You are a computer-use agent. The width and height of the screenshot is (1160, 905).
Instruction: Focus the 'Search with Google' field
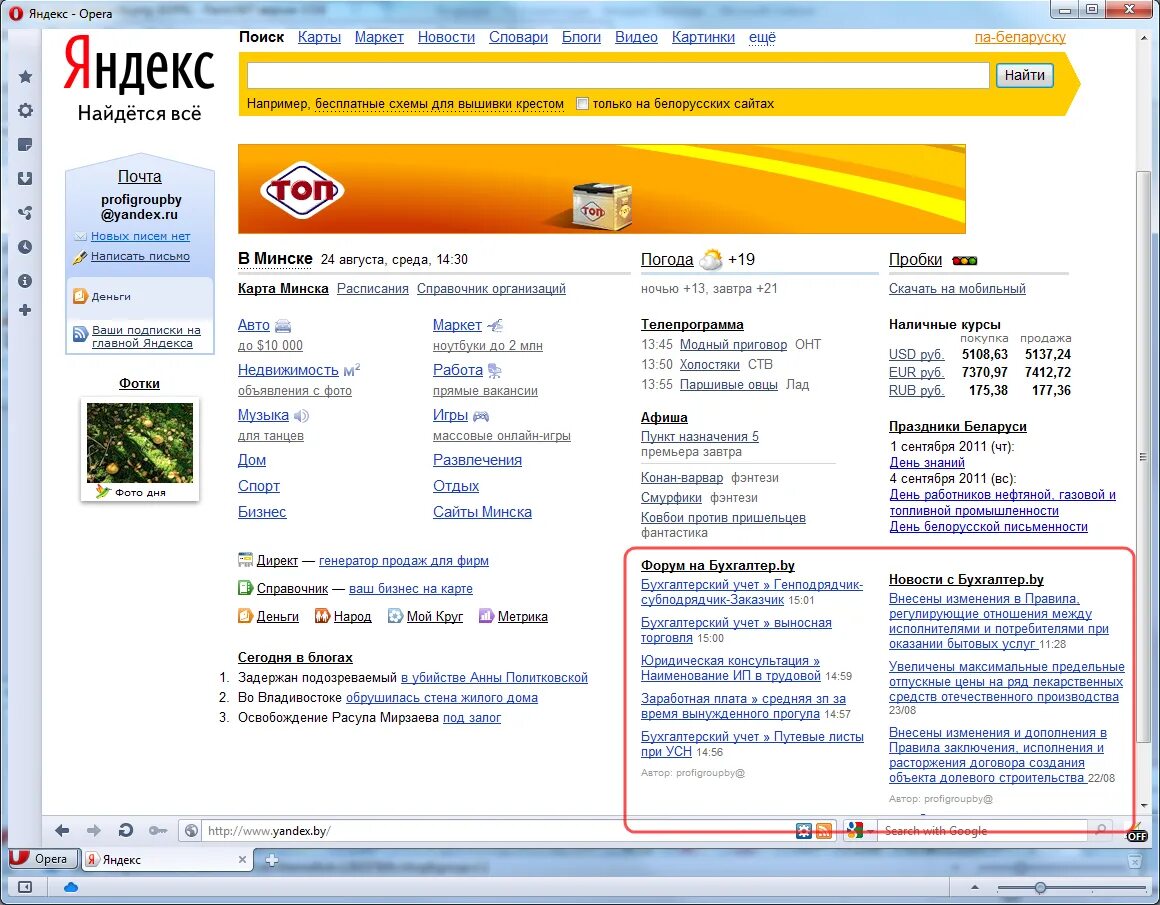click(984, 831)
